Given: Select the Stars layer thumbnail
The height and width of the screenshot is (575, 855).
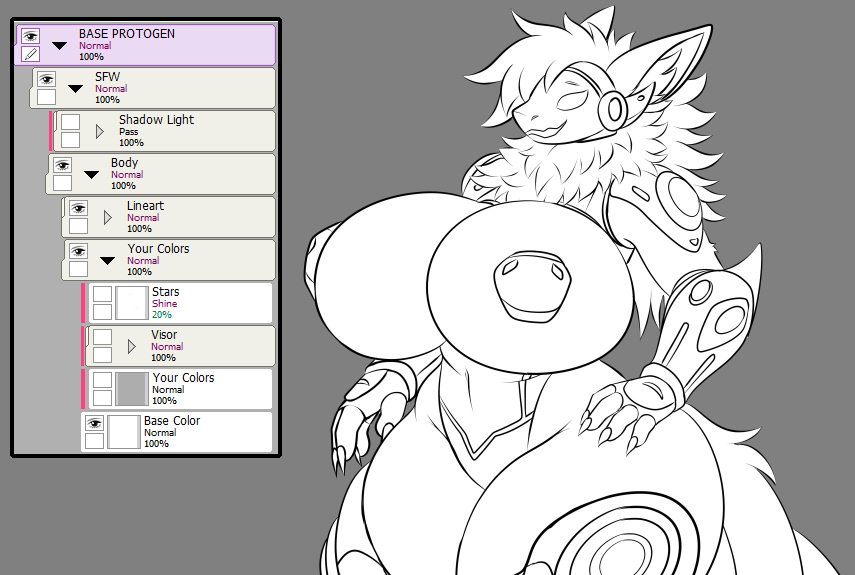Looking at the screenshot, I should click(x=132, y=303).
